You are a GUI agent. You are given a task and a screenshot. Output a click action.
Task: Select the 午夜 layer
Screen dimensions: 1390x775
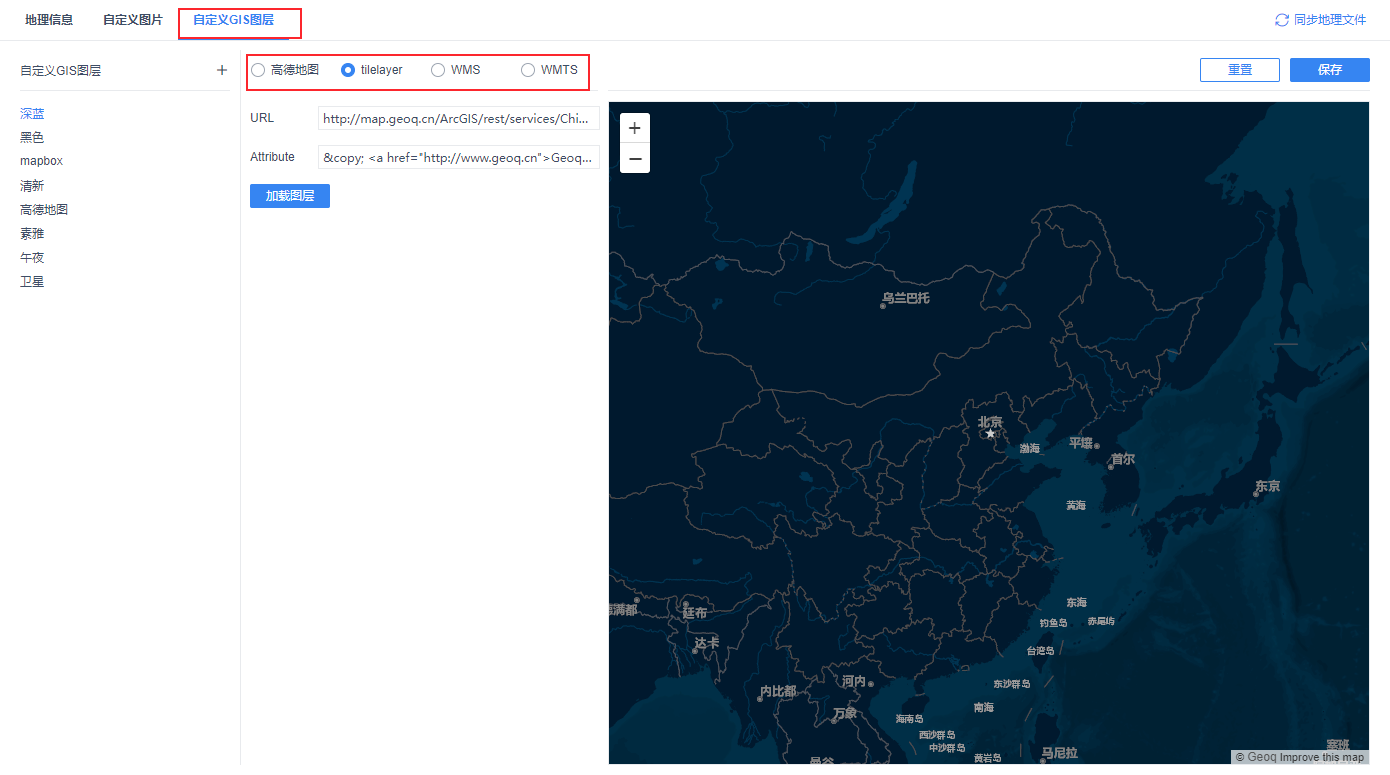(x=32, y=258)
